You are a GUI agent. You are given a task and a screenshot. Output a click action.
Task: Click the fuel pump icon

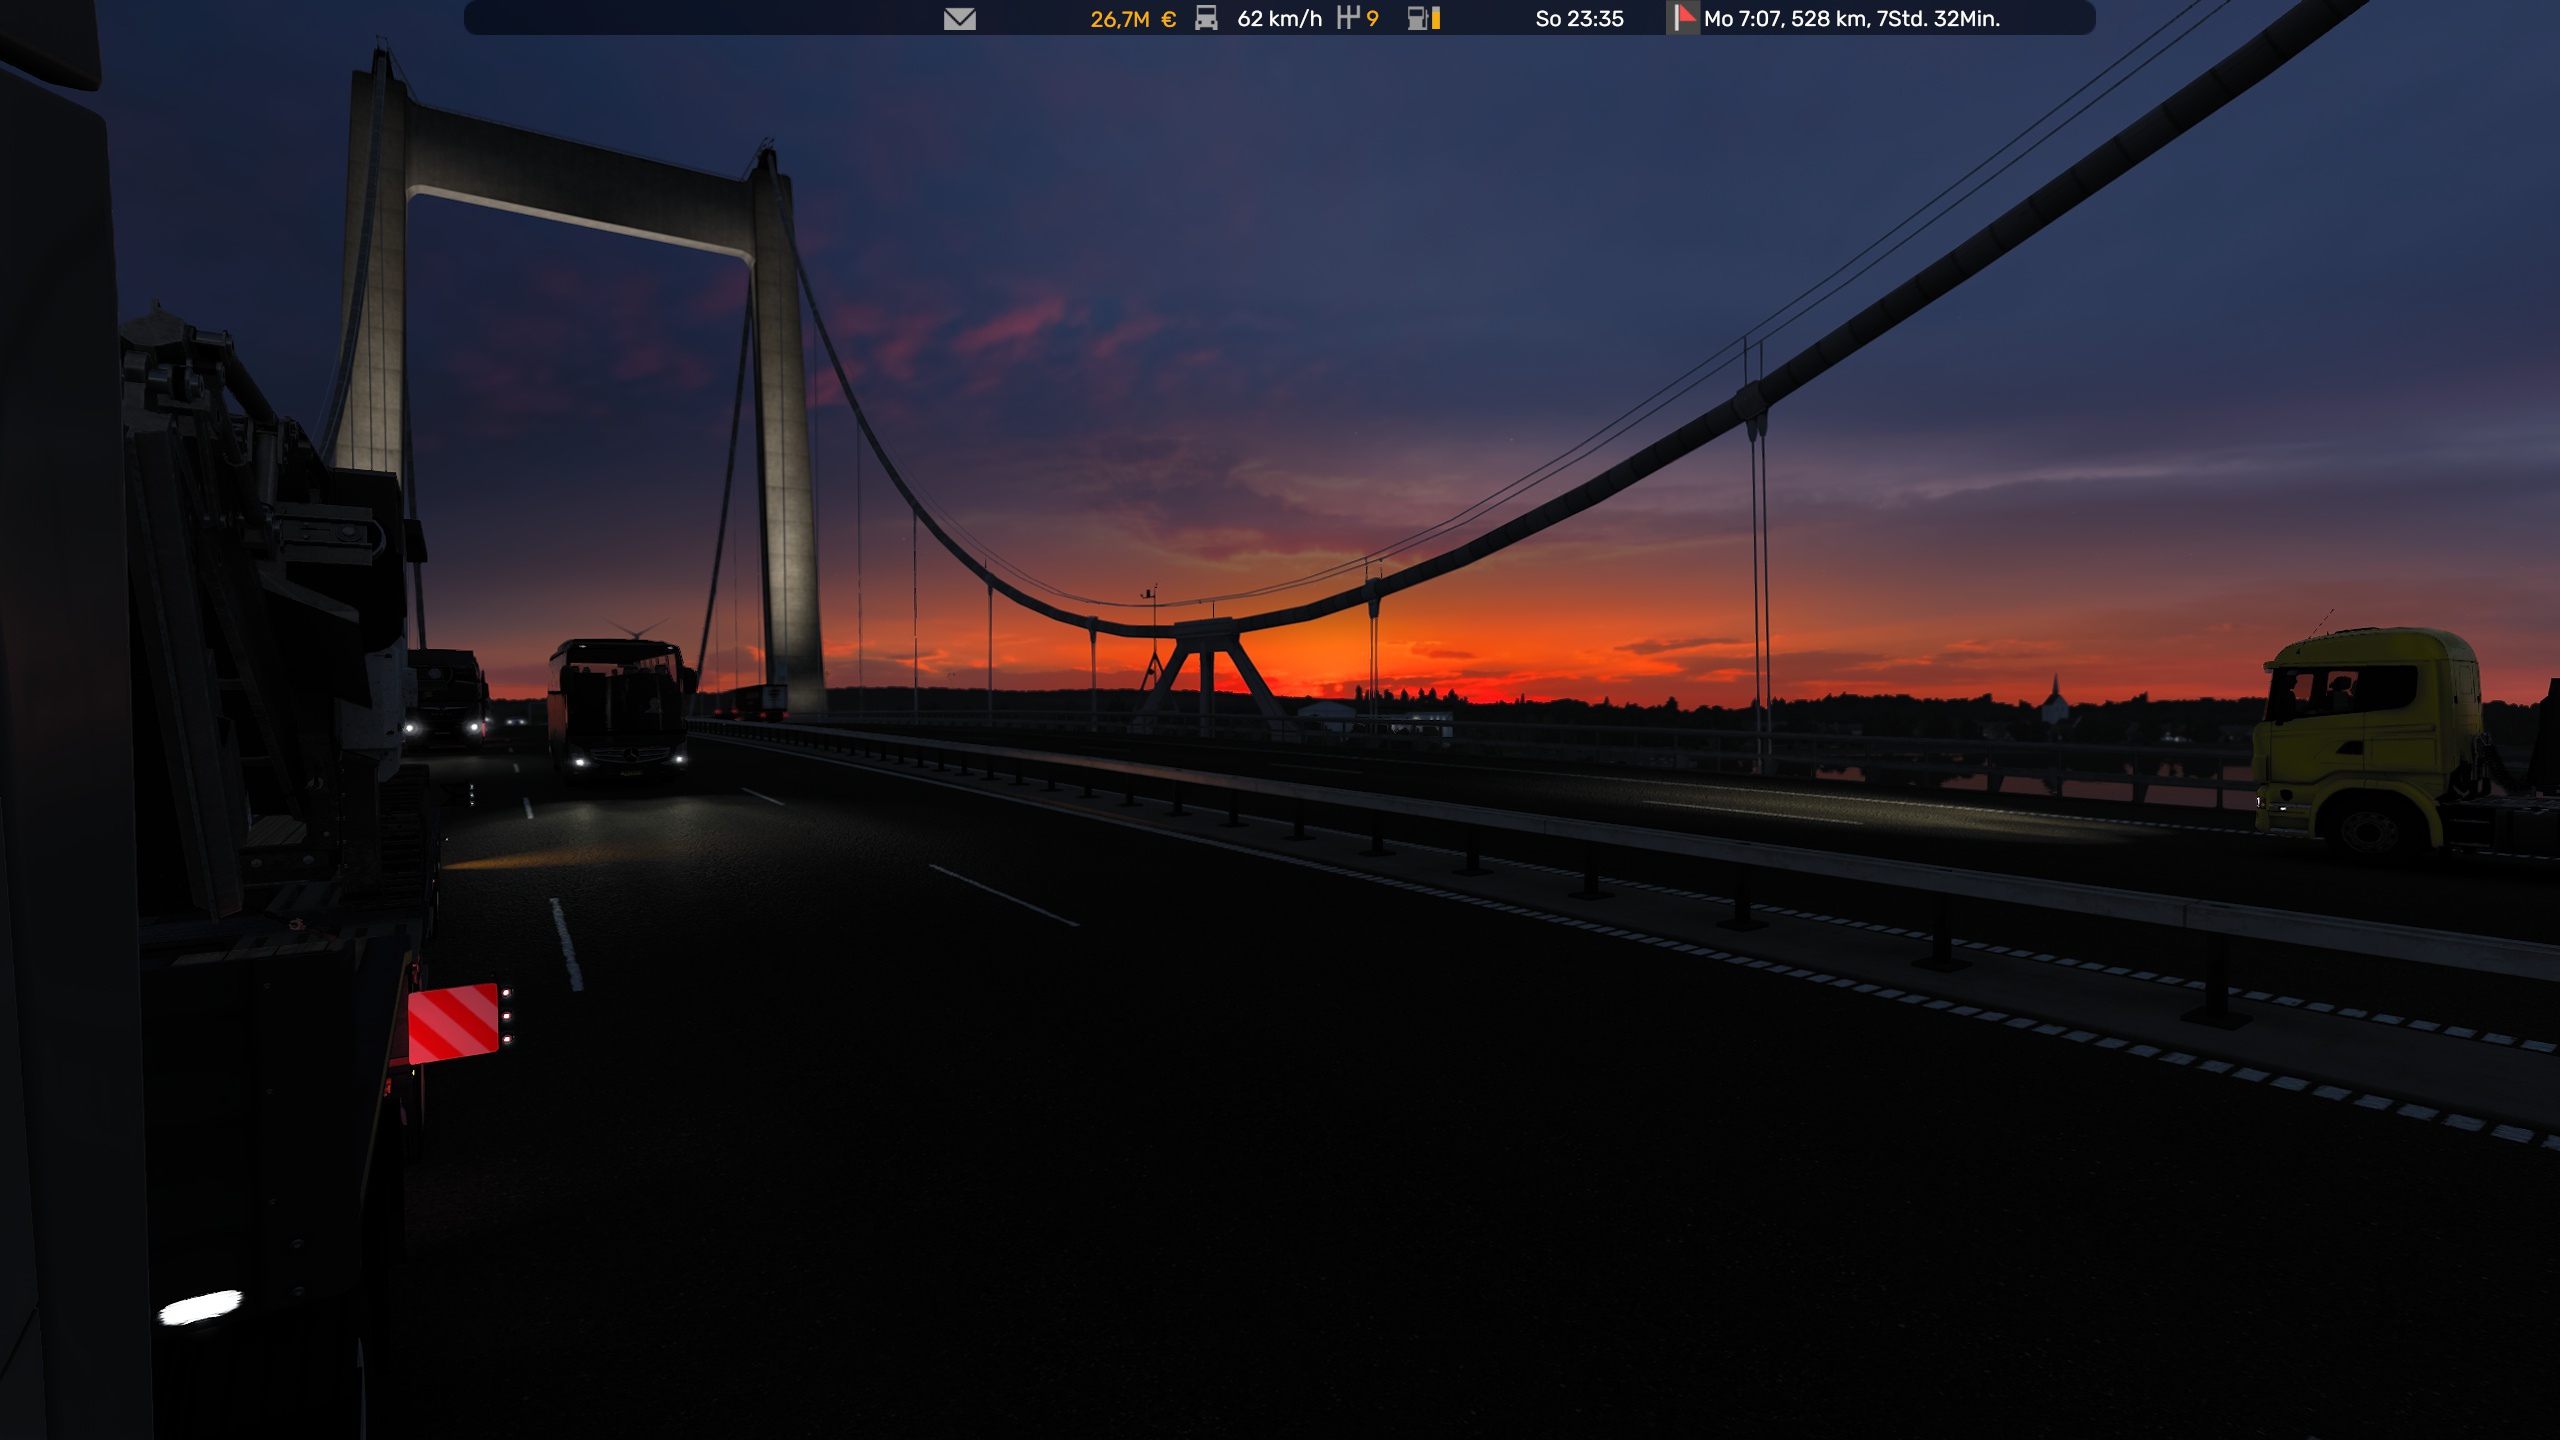[1417, 18]
